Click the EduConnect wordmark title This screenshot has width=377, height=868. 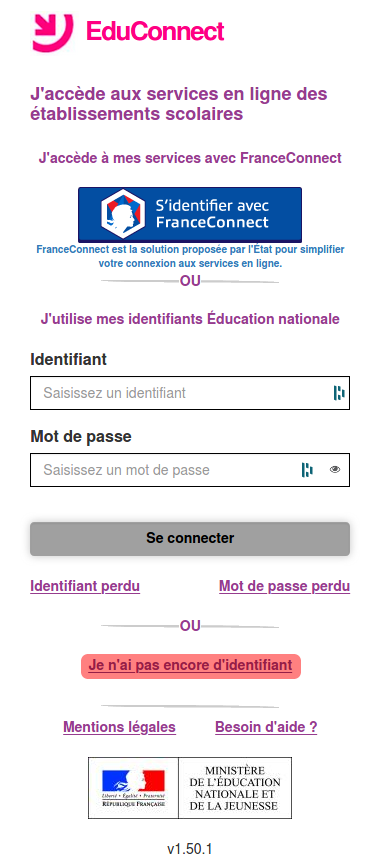coord(155,32)
